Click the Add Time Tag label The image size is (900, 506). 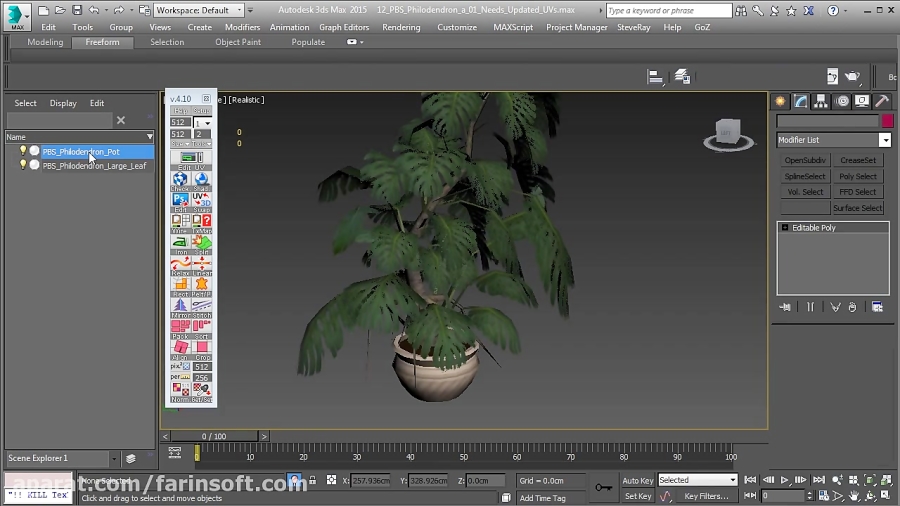coord(542,498)
